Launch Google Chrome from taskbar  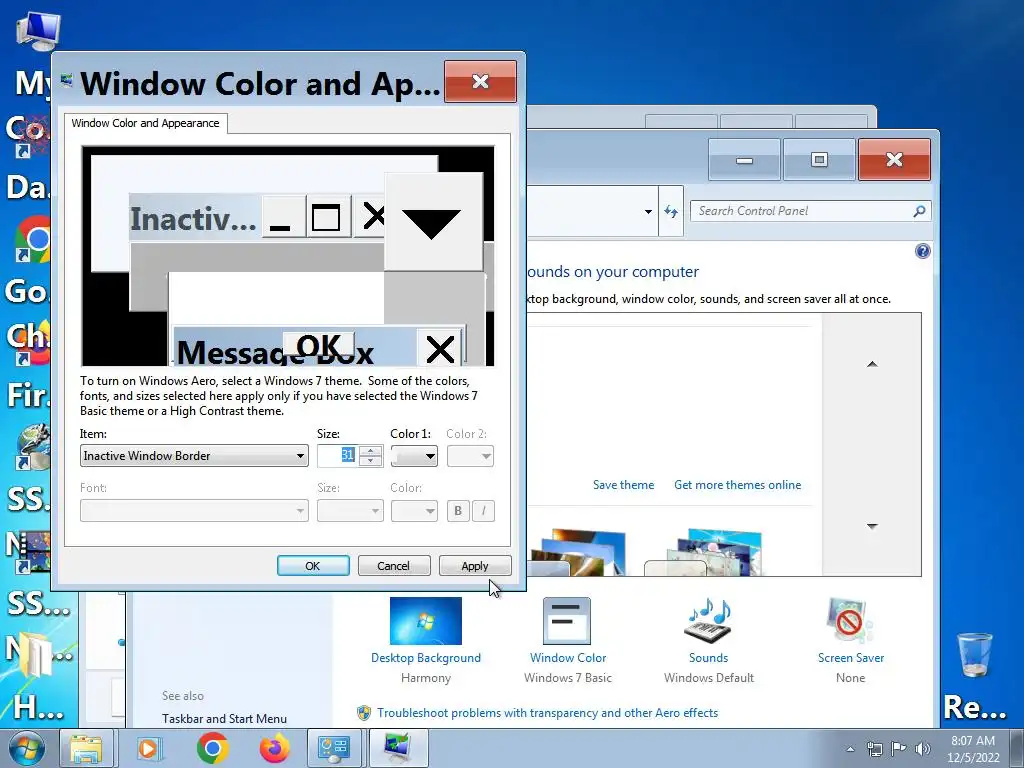pos(212,748)
